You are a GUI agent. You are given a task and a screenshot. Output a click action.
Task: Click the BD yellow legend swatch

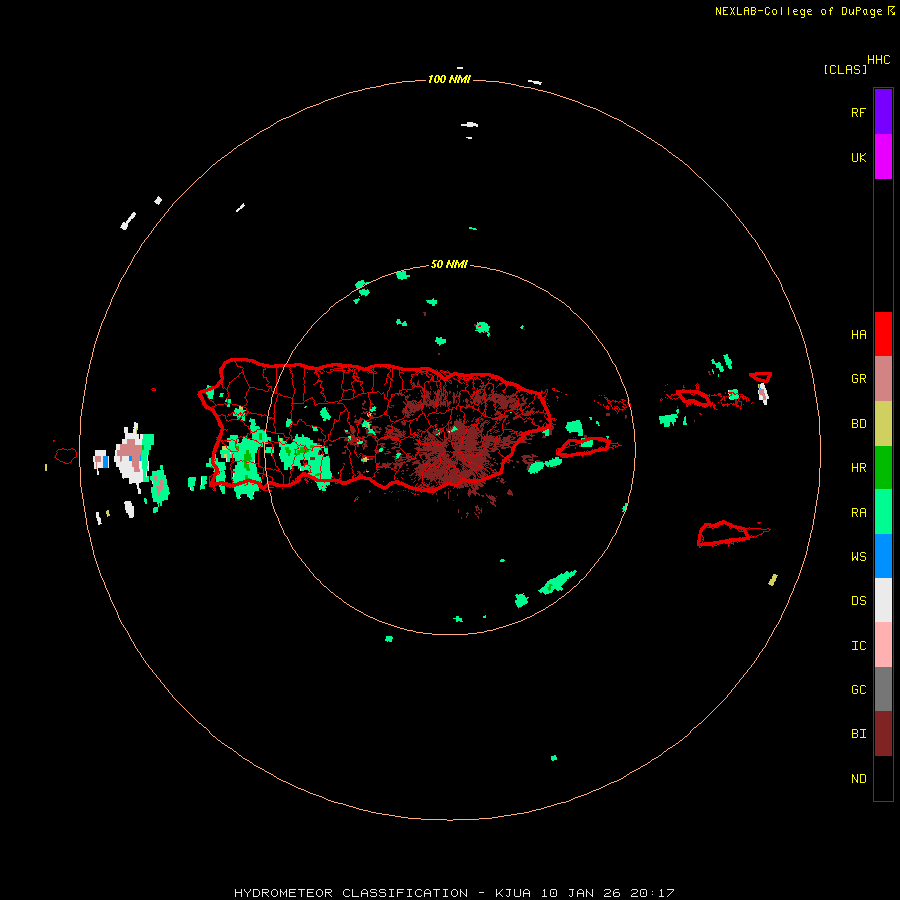tap(883, 423)
